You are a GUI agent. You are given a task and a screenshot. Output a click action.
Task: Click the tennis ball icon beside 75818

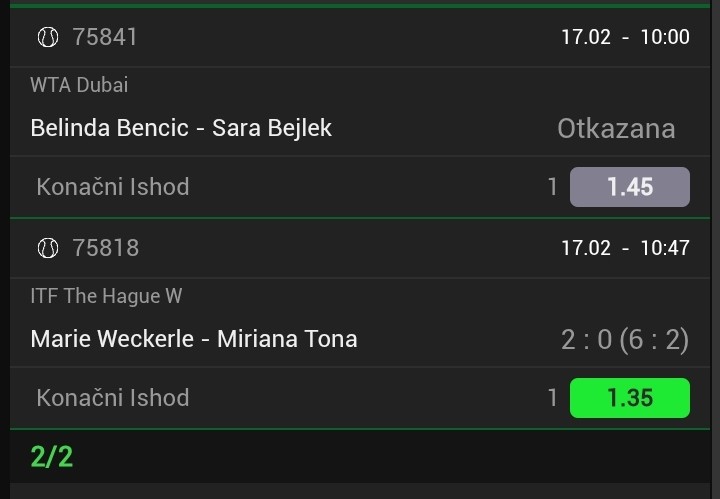pyautogui.click(x=47, y=248)
